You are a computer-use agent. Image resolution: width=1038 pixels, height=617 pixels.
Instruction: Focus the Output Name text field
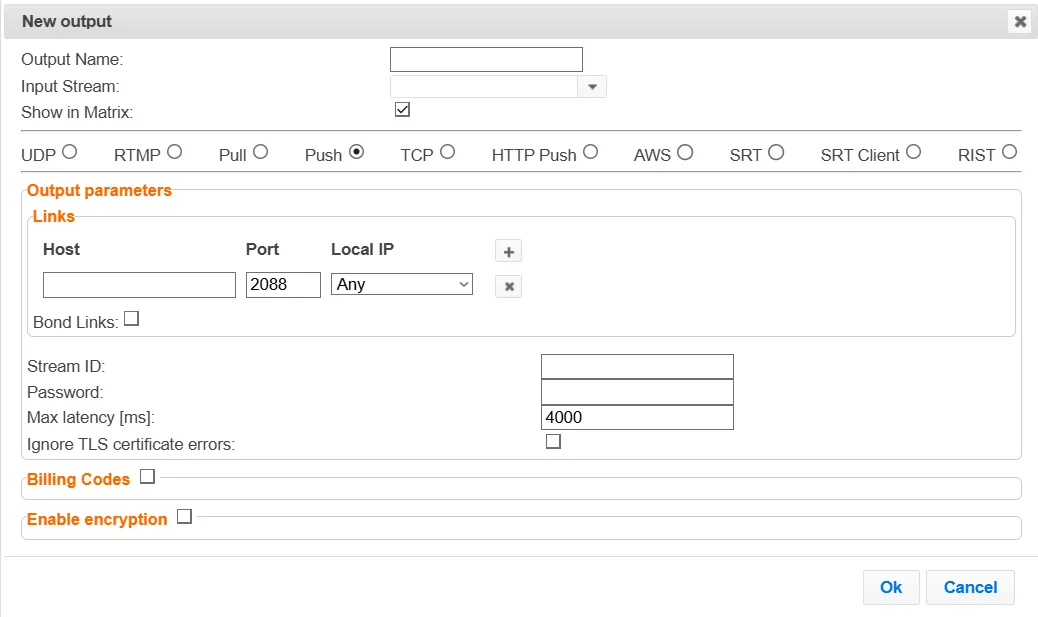[487, 60]
